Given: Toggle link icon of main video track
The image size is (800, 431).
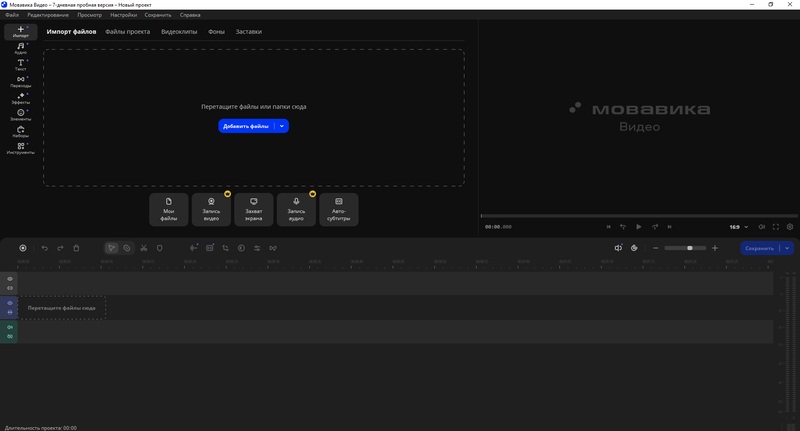Looking at the screenshot, I should [x=10, y=312].
